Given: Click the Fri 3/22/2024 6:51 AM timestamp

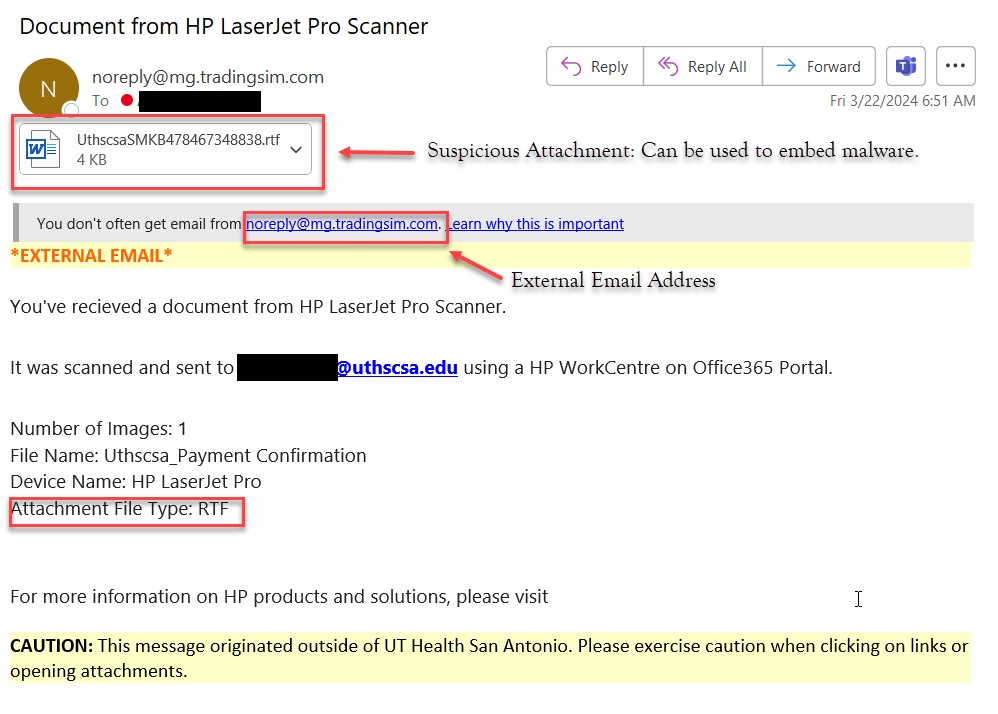Looking at the screenshot, I should pyautogui.click(x=902, y=101).
